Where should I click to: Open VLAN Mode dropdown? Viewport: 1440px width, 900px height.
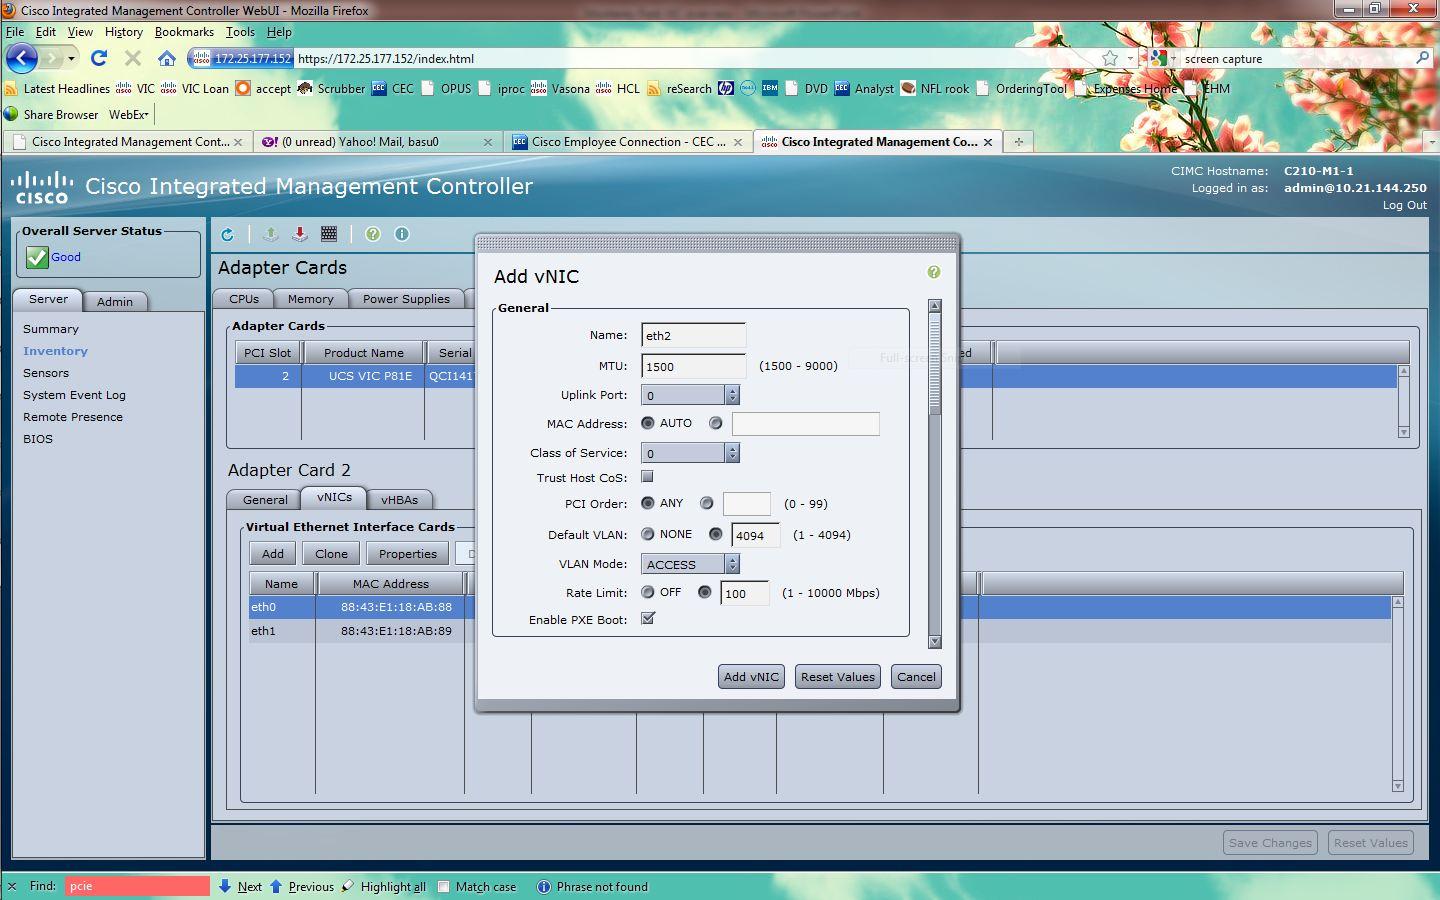(690, 564)
